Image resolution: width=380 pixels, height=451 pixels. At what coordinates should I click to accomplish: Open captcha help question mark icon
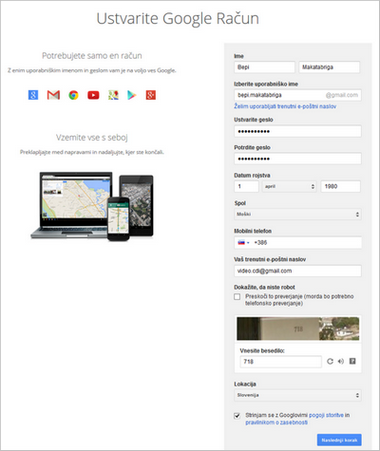[352, 361]
